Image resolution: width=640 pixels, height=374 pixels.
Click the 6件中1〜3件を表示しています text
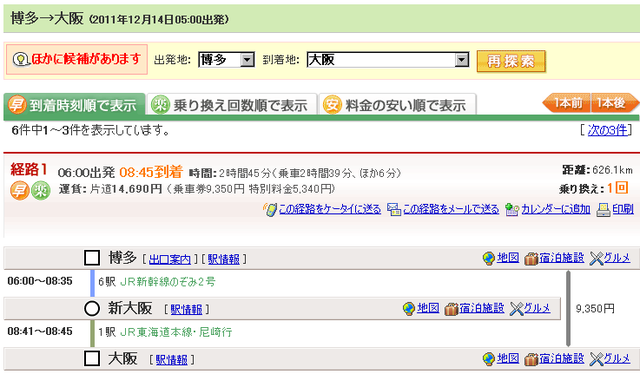(x=91, y=131)
